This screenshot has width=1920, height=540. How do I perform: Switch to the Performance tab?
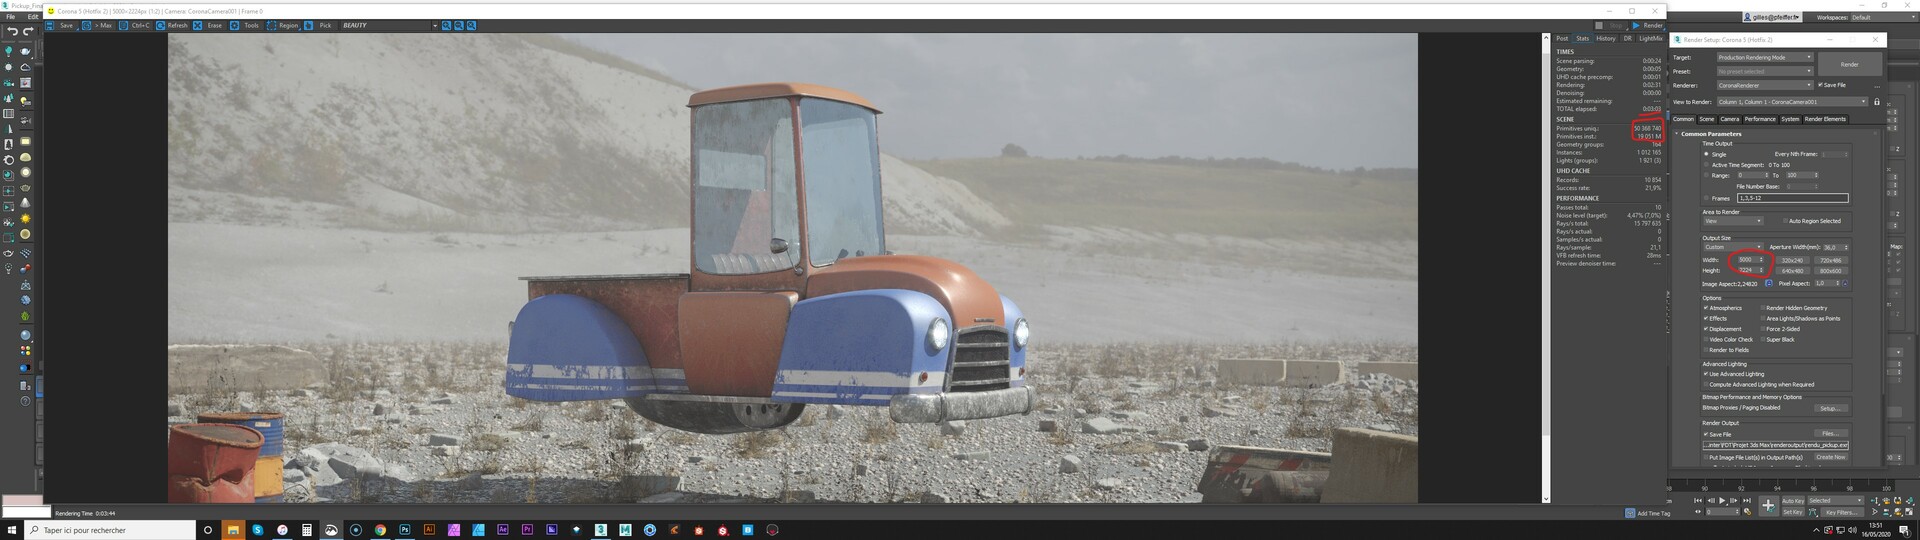pos(1760,119)
